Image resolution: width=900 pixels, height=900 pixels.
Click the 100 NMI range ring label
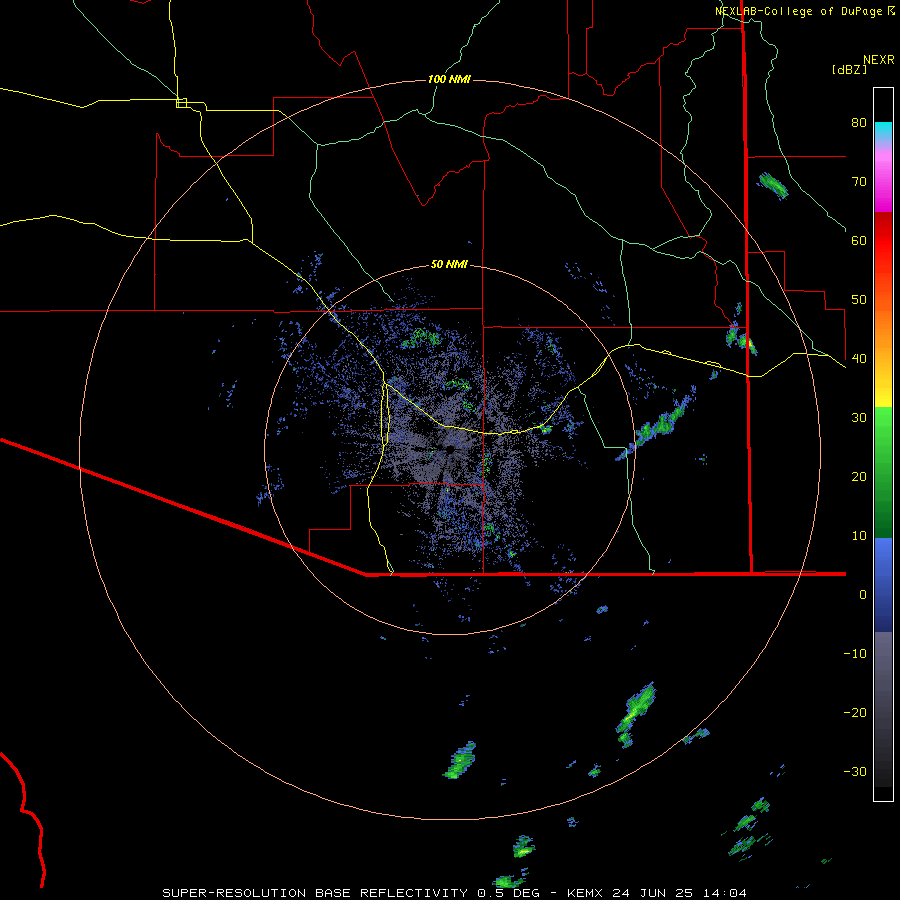pyautogui.click(x=449, y=79)
